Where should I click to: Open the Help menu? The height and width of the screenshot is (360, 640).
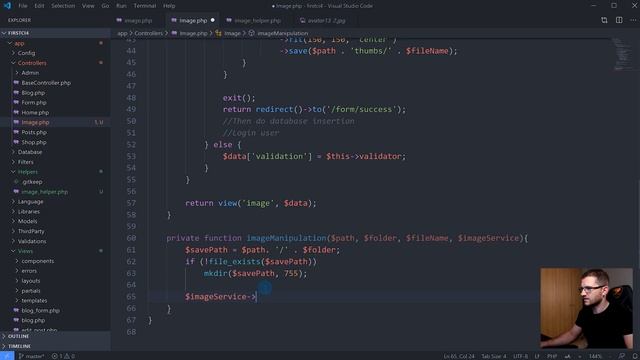click(169, 6)
